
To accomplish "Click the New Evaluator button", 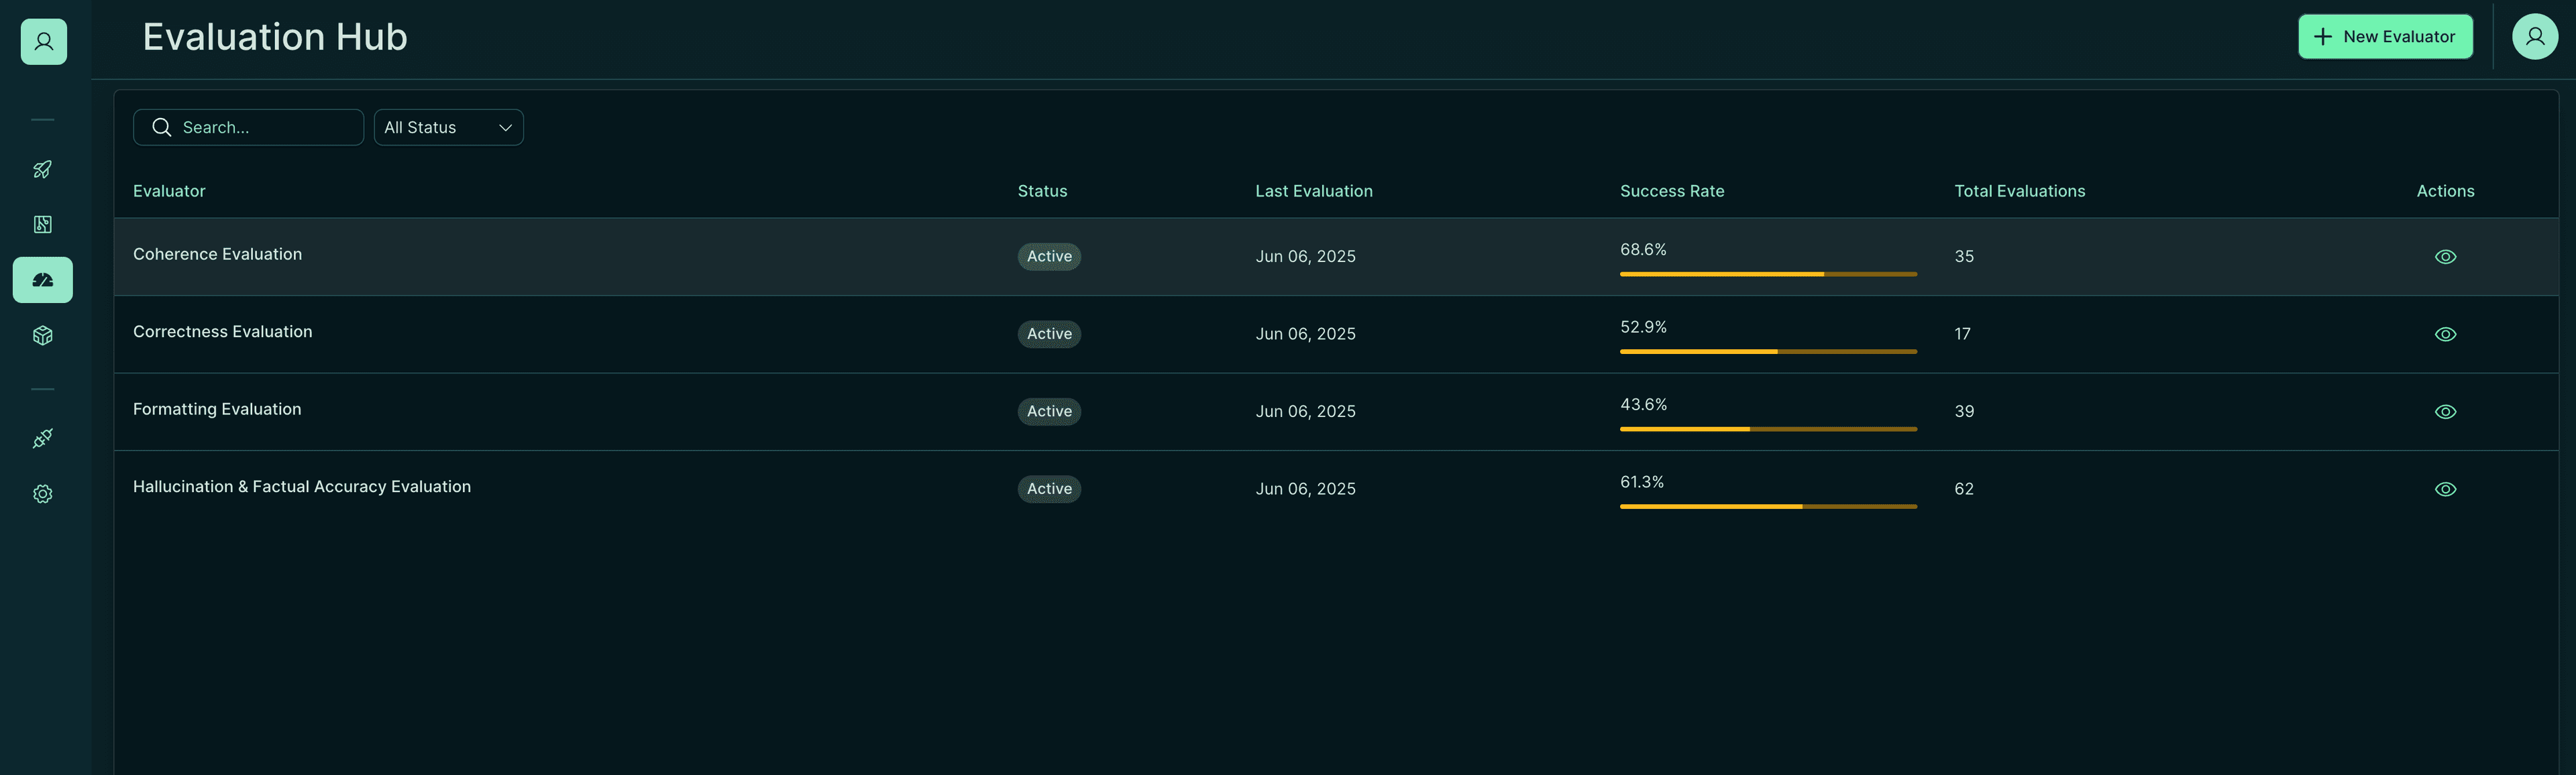I will click(x=2385, y=36).
